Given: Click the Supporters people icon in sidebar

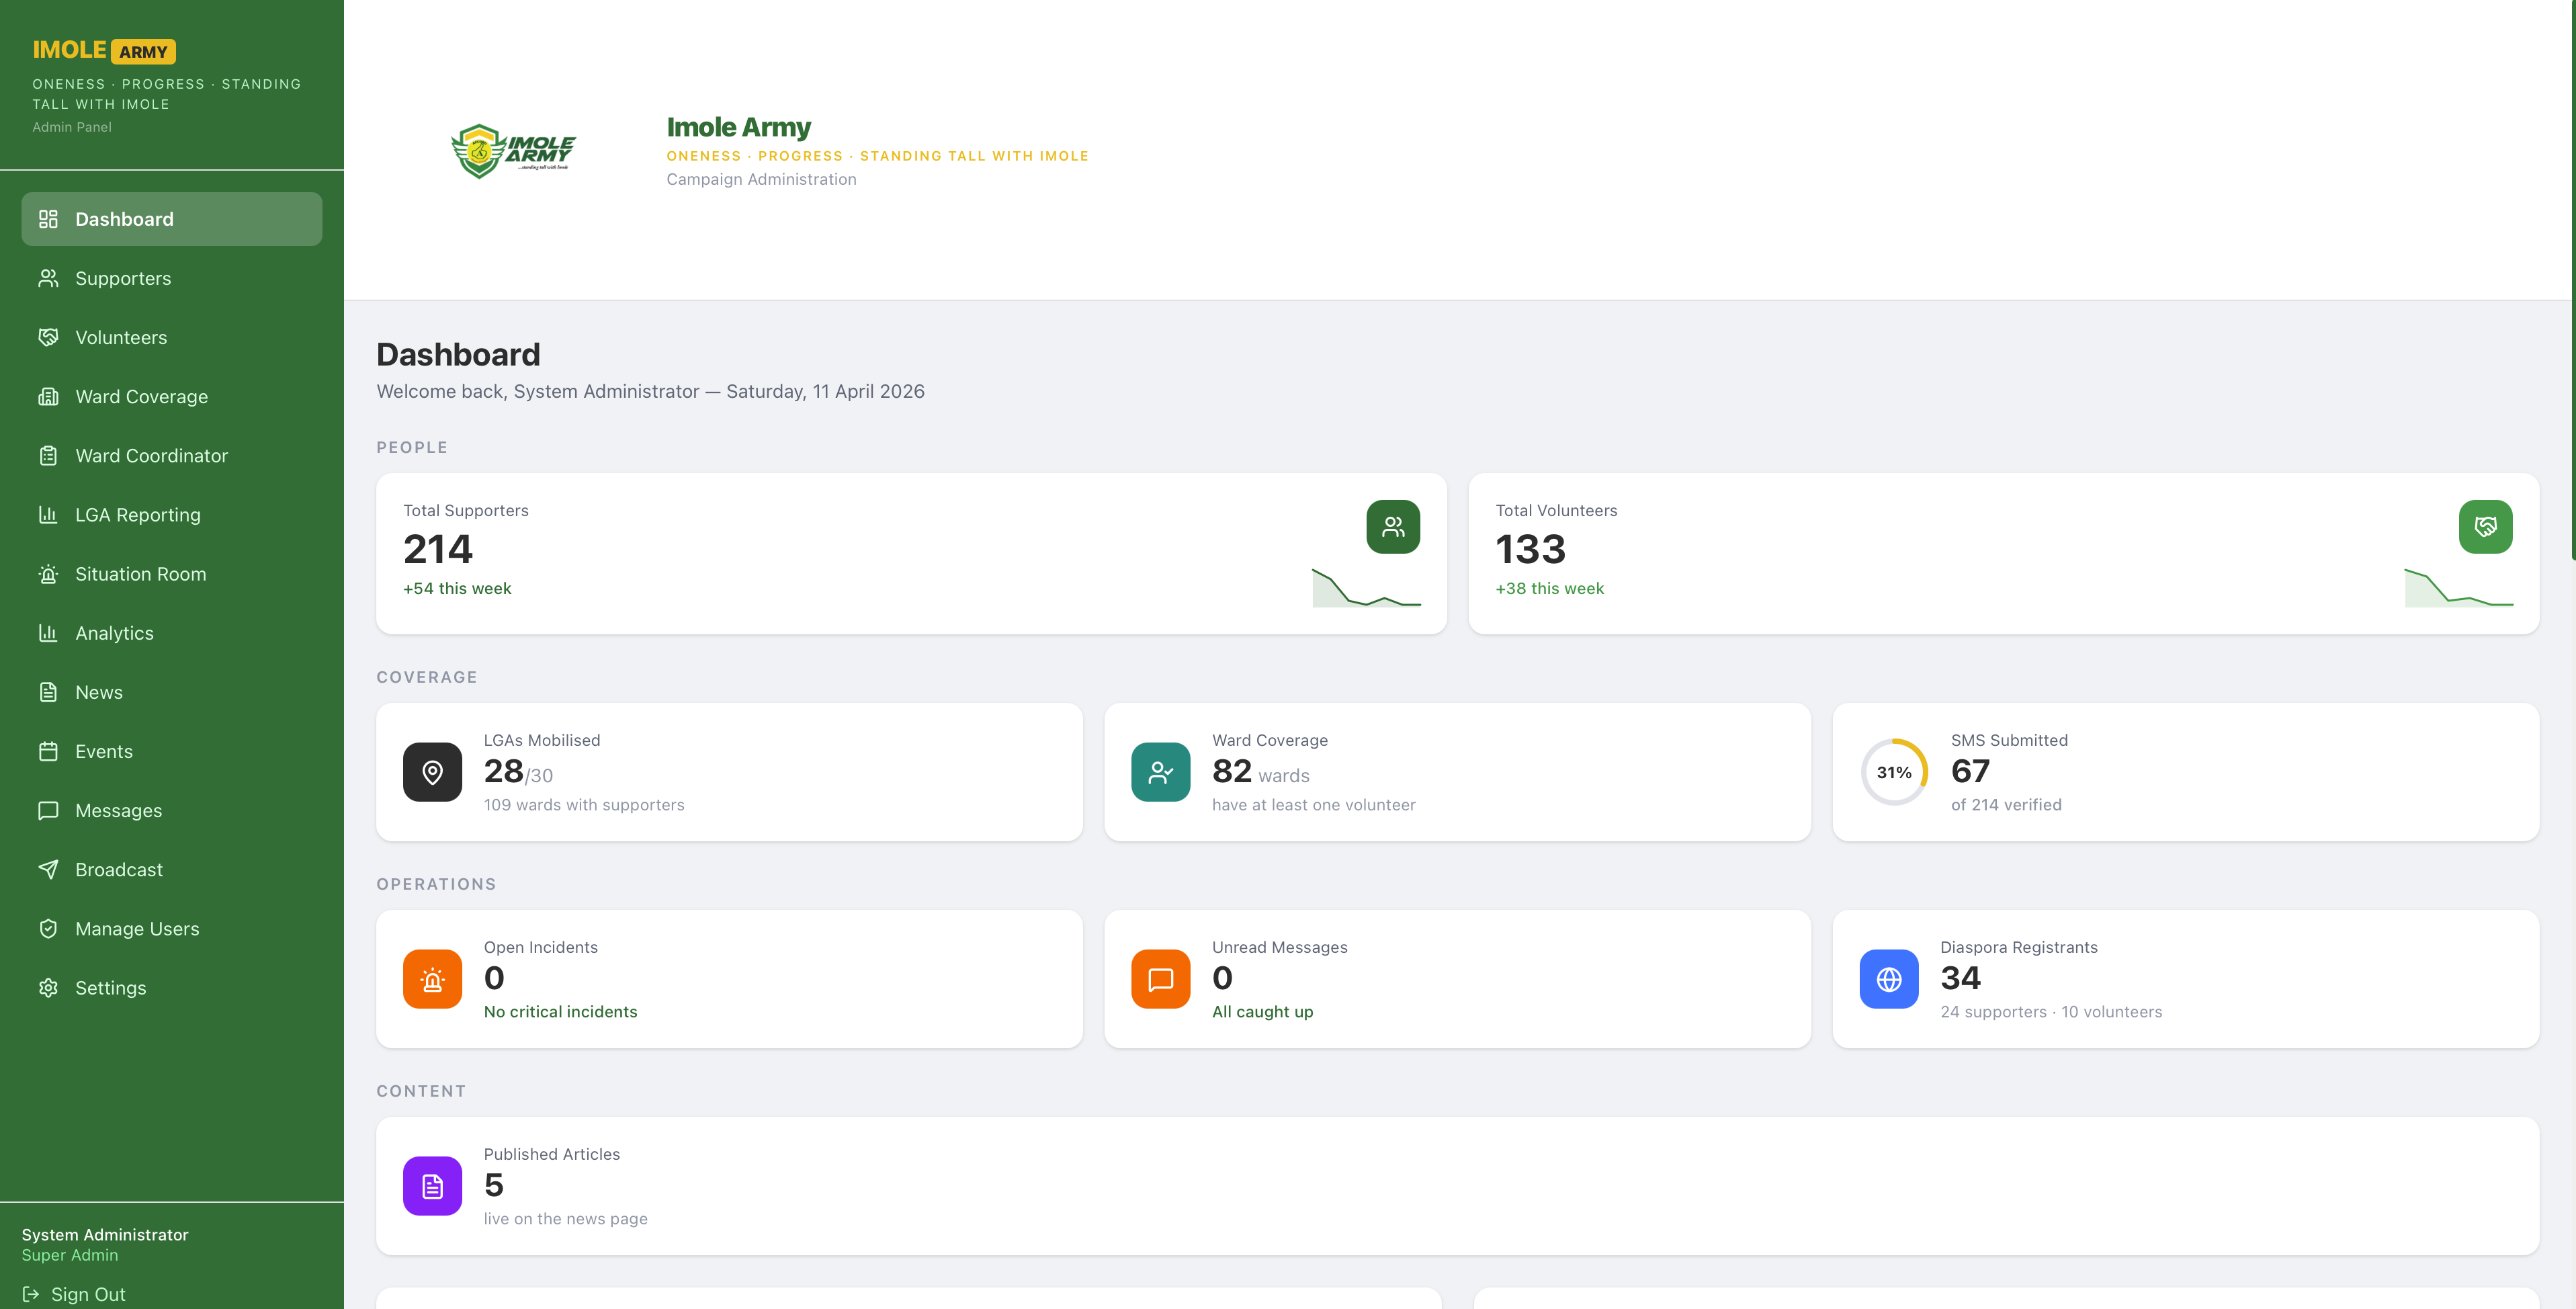Looking at the screenshot, I should click(x=48, y=278).
